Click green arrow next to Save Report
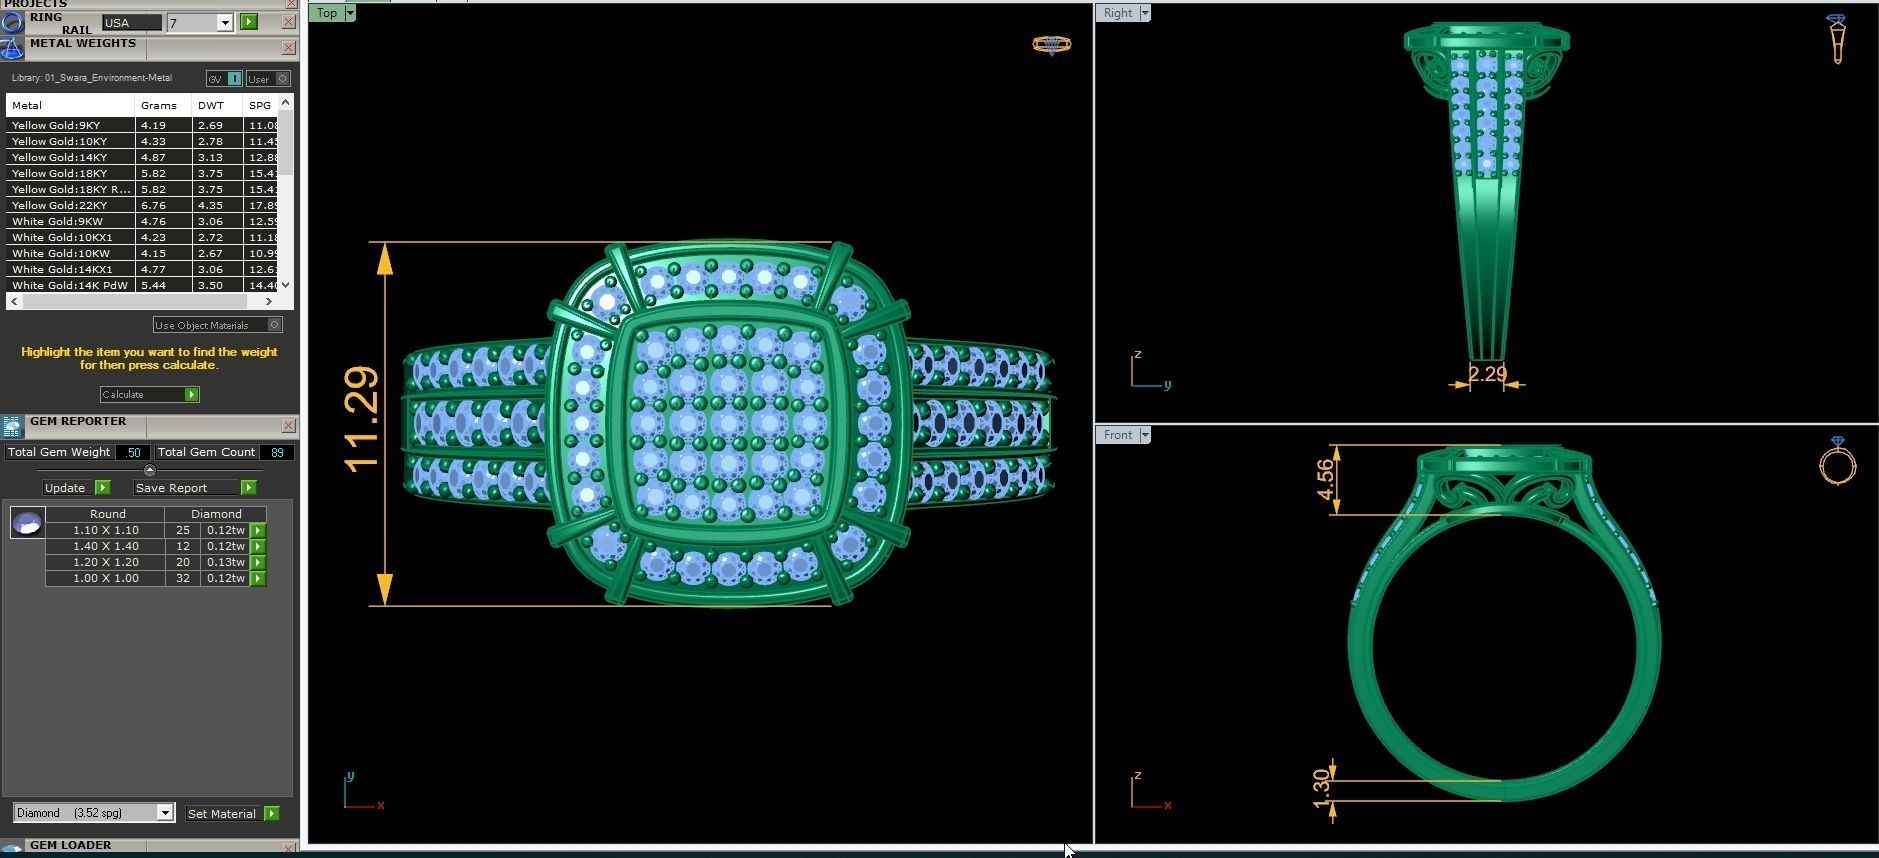This screenshot has width=1879, height=858. [248, 488]
